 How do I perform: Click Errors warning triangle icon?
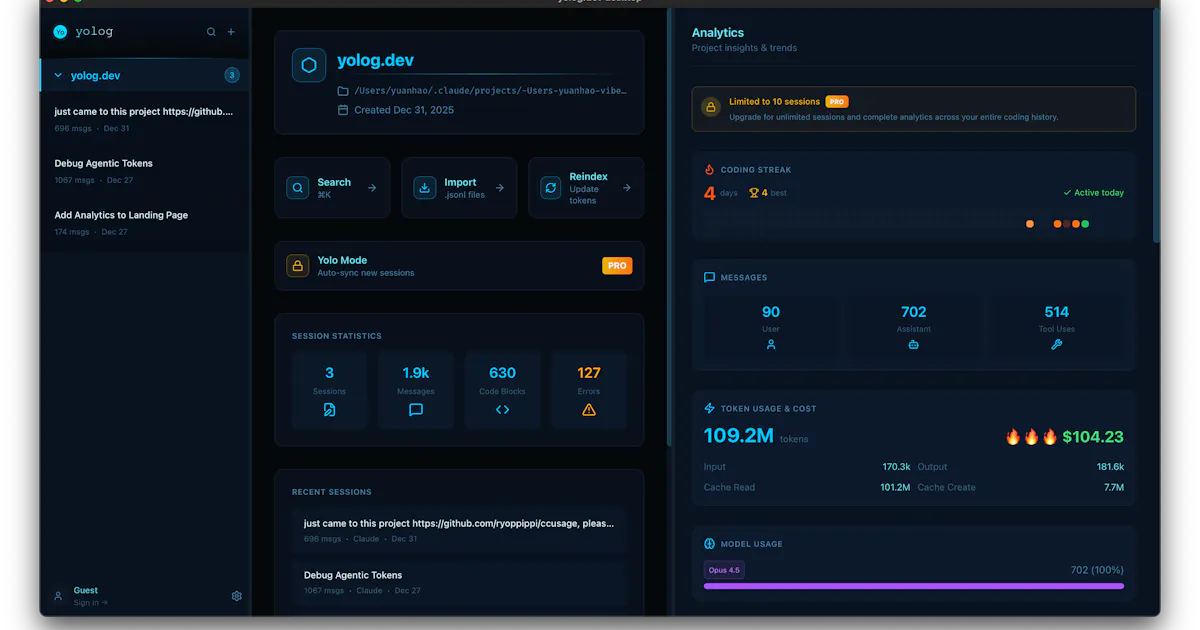[589, 410]
